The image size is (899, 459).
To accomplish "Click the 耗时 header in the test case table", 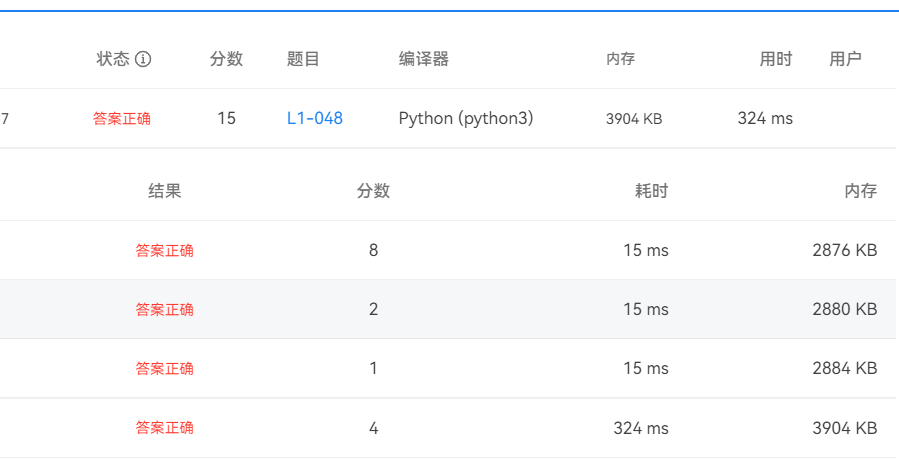I will [x=651, y=191].
